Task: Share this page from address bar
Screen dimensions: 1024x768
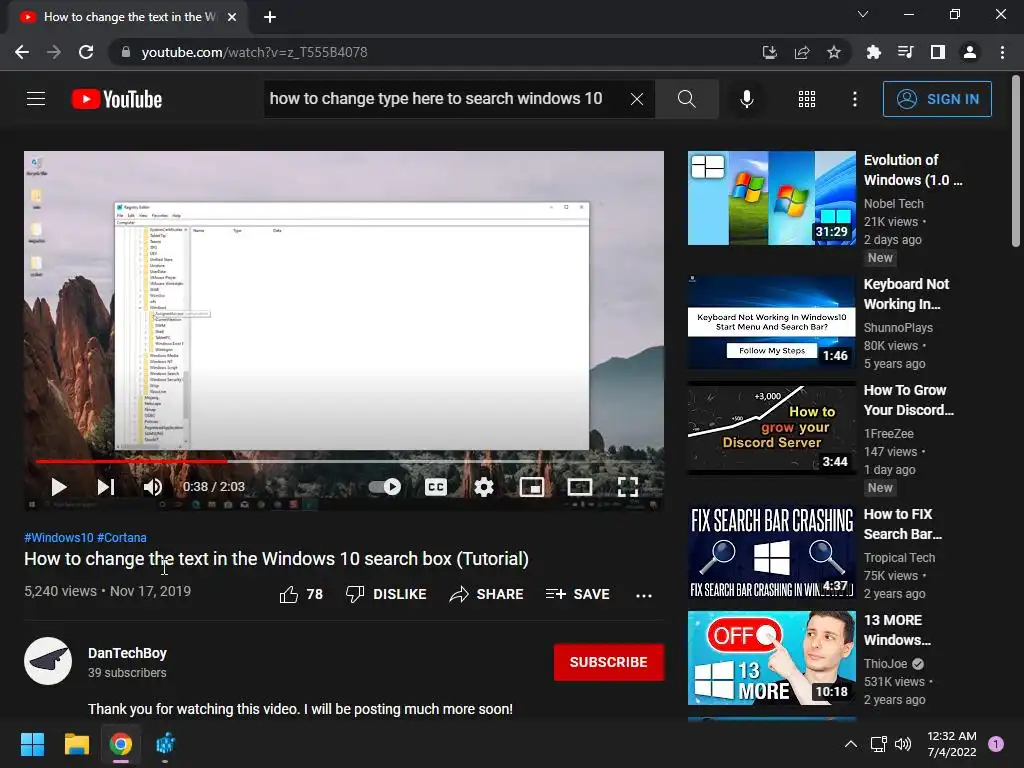Action: [802, 52]
